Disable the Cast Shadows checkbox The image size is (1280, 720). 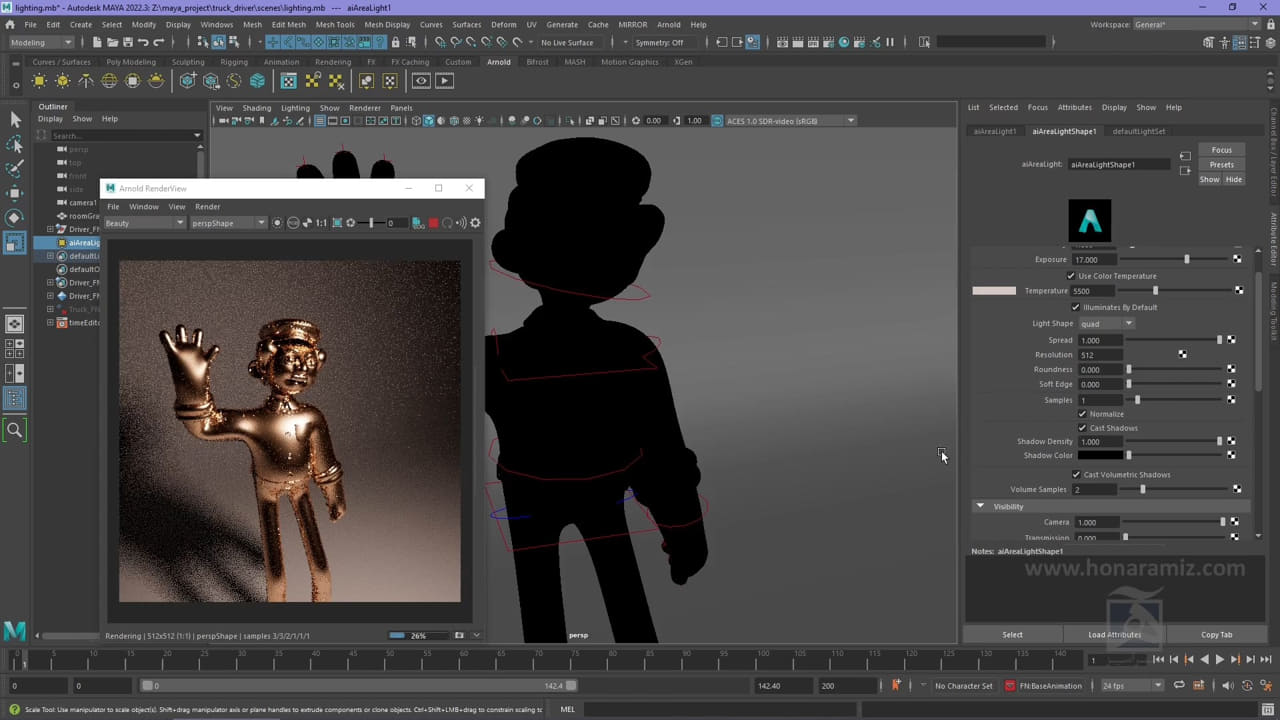[1082, 428]
